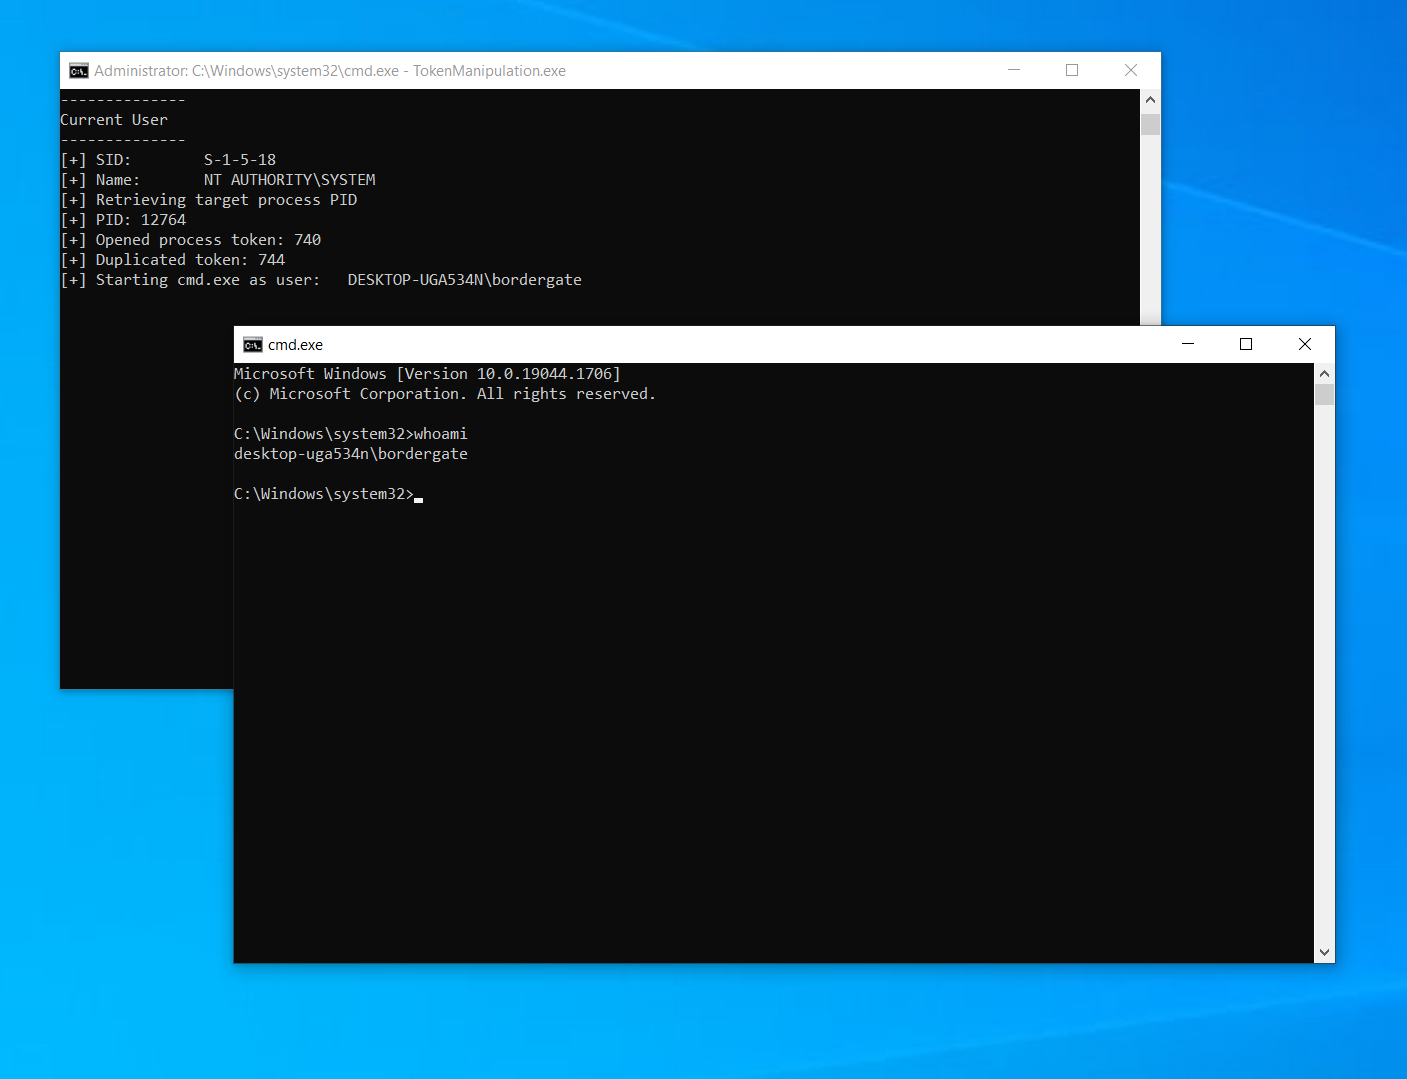Image resolution: width=1407 pixels, height=1079 pixels.
Task: Click scrollbar thumb in TokenManipulation window
Action: coord(1150,124)
